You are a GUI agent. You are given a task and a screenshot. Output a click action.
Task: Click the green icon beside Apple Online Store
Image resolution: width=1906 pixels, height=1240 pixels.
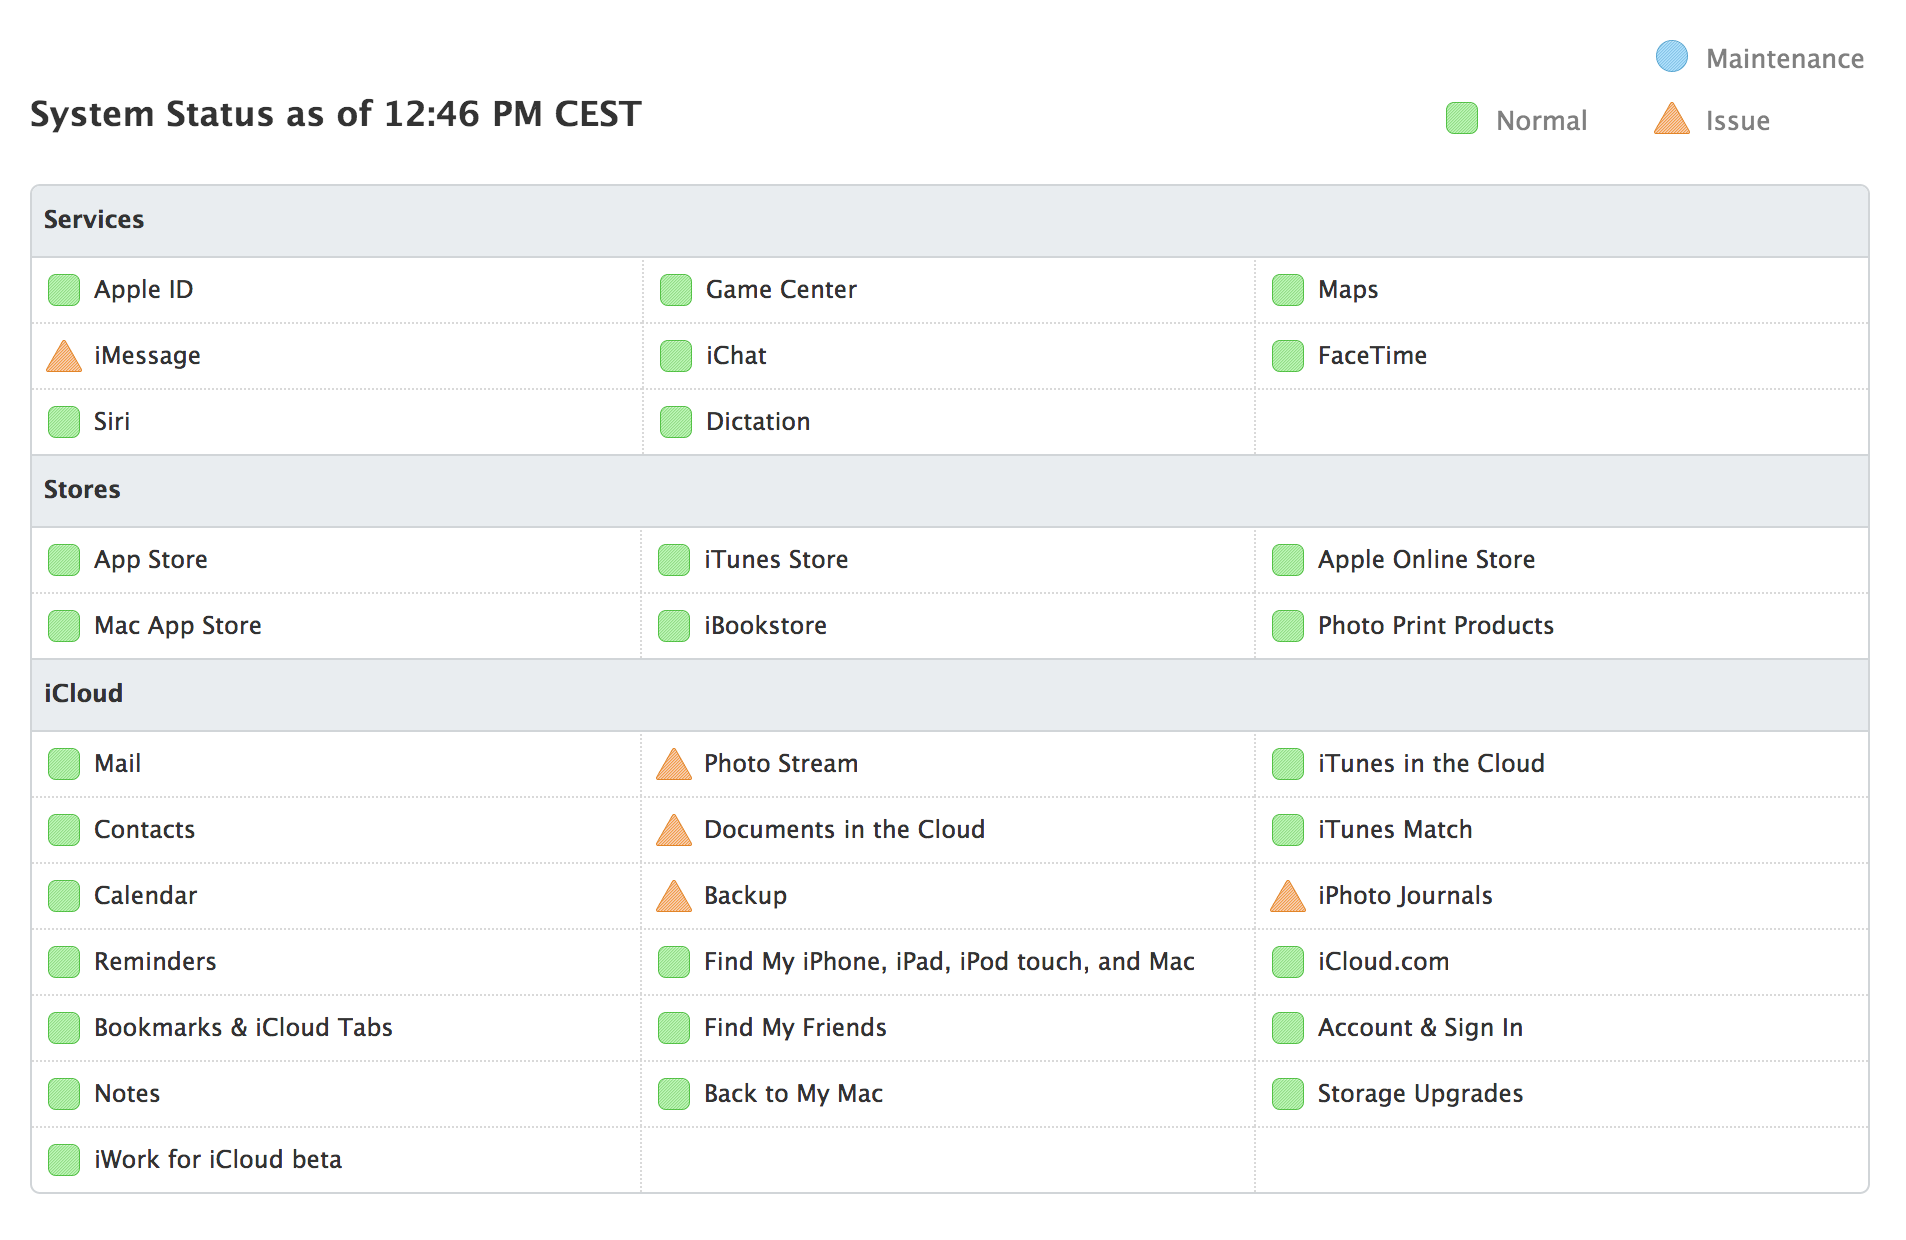(1288, 560)
